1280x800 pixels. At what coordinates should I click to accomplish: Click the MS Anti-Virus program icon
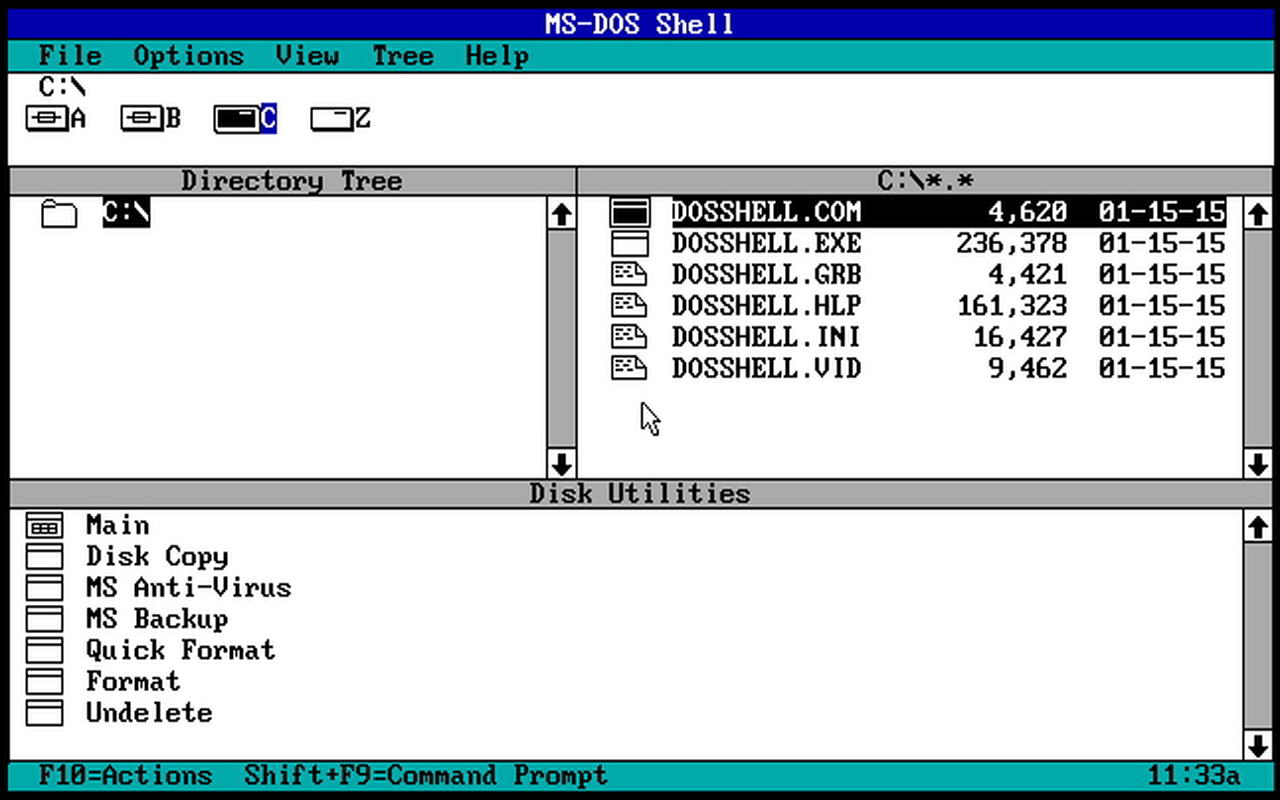(44, 588)
